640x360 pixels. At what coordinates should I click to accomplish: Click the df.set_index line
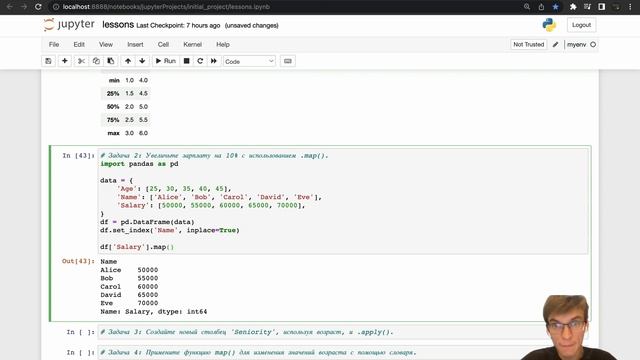coord(170,230)
